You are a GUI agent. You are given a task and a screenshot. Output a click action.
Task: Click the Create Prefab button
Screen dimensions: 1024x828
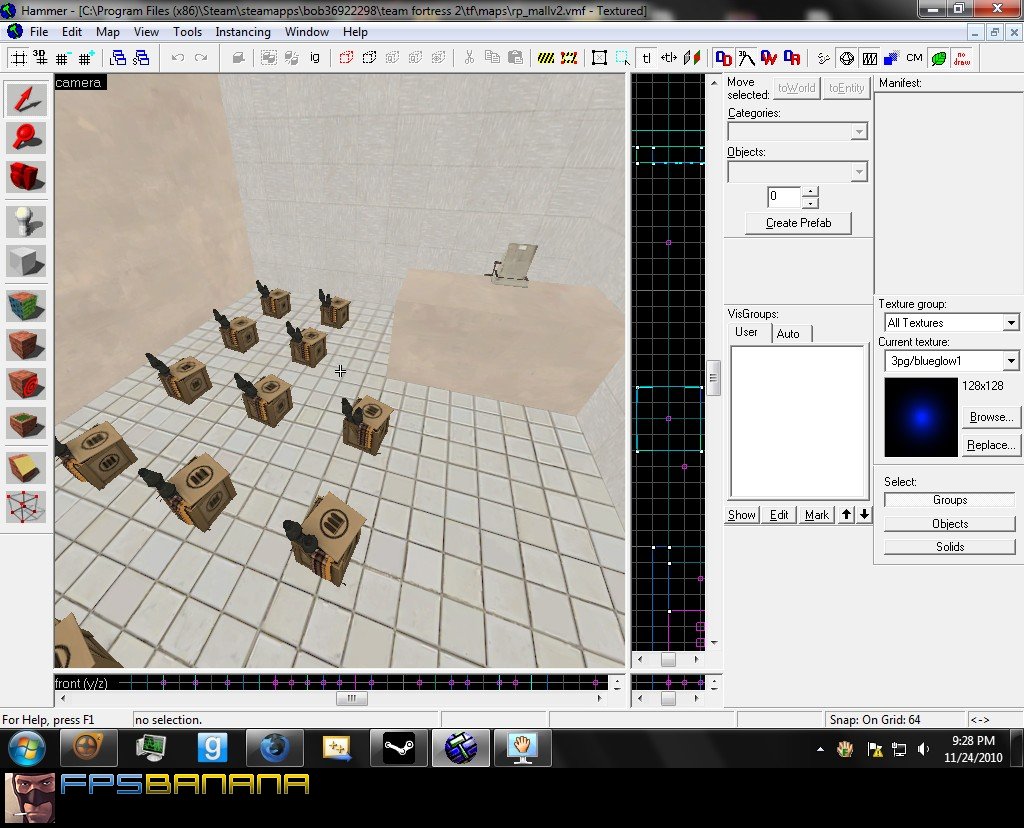(798, 223)
